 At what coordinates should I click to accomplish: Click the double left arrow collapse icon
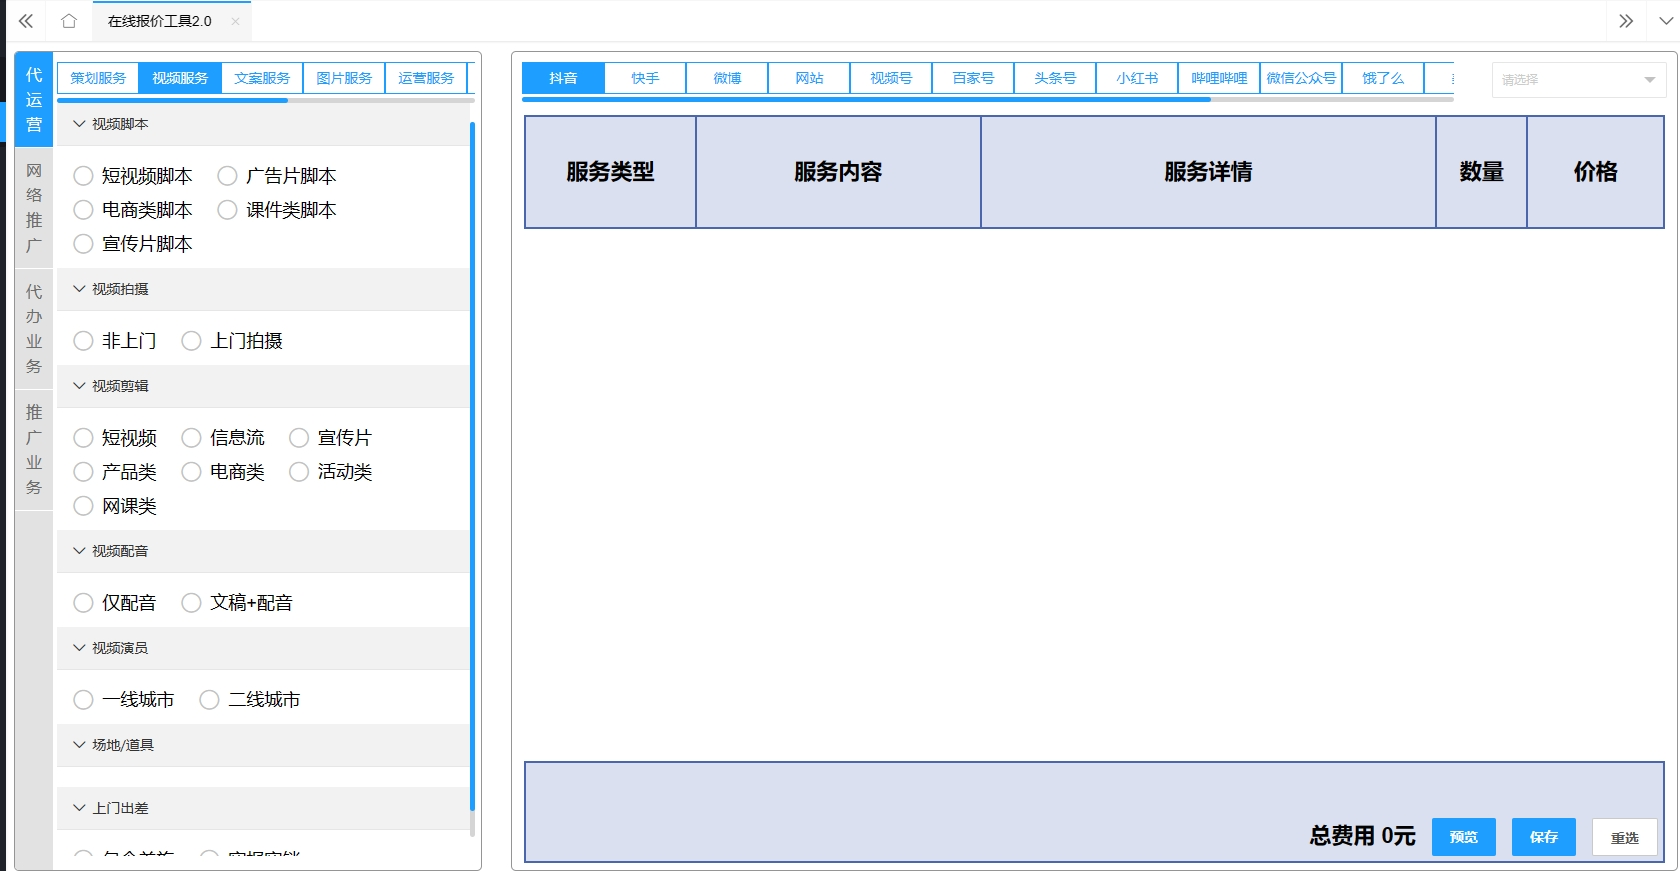point(26,21)
